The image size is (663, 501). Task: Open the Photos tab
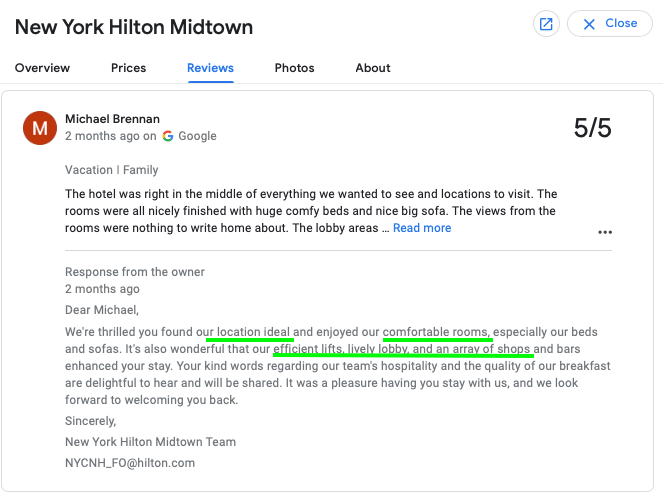coord(294,68)
